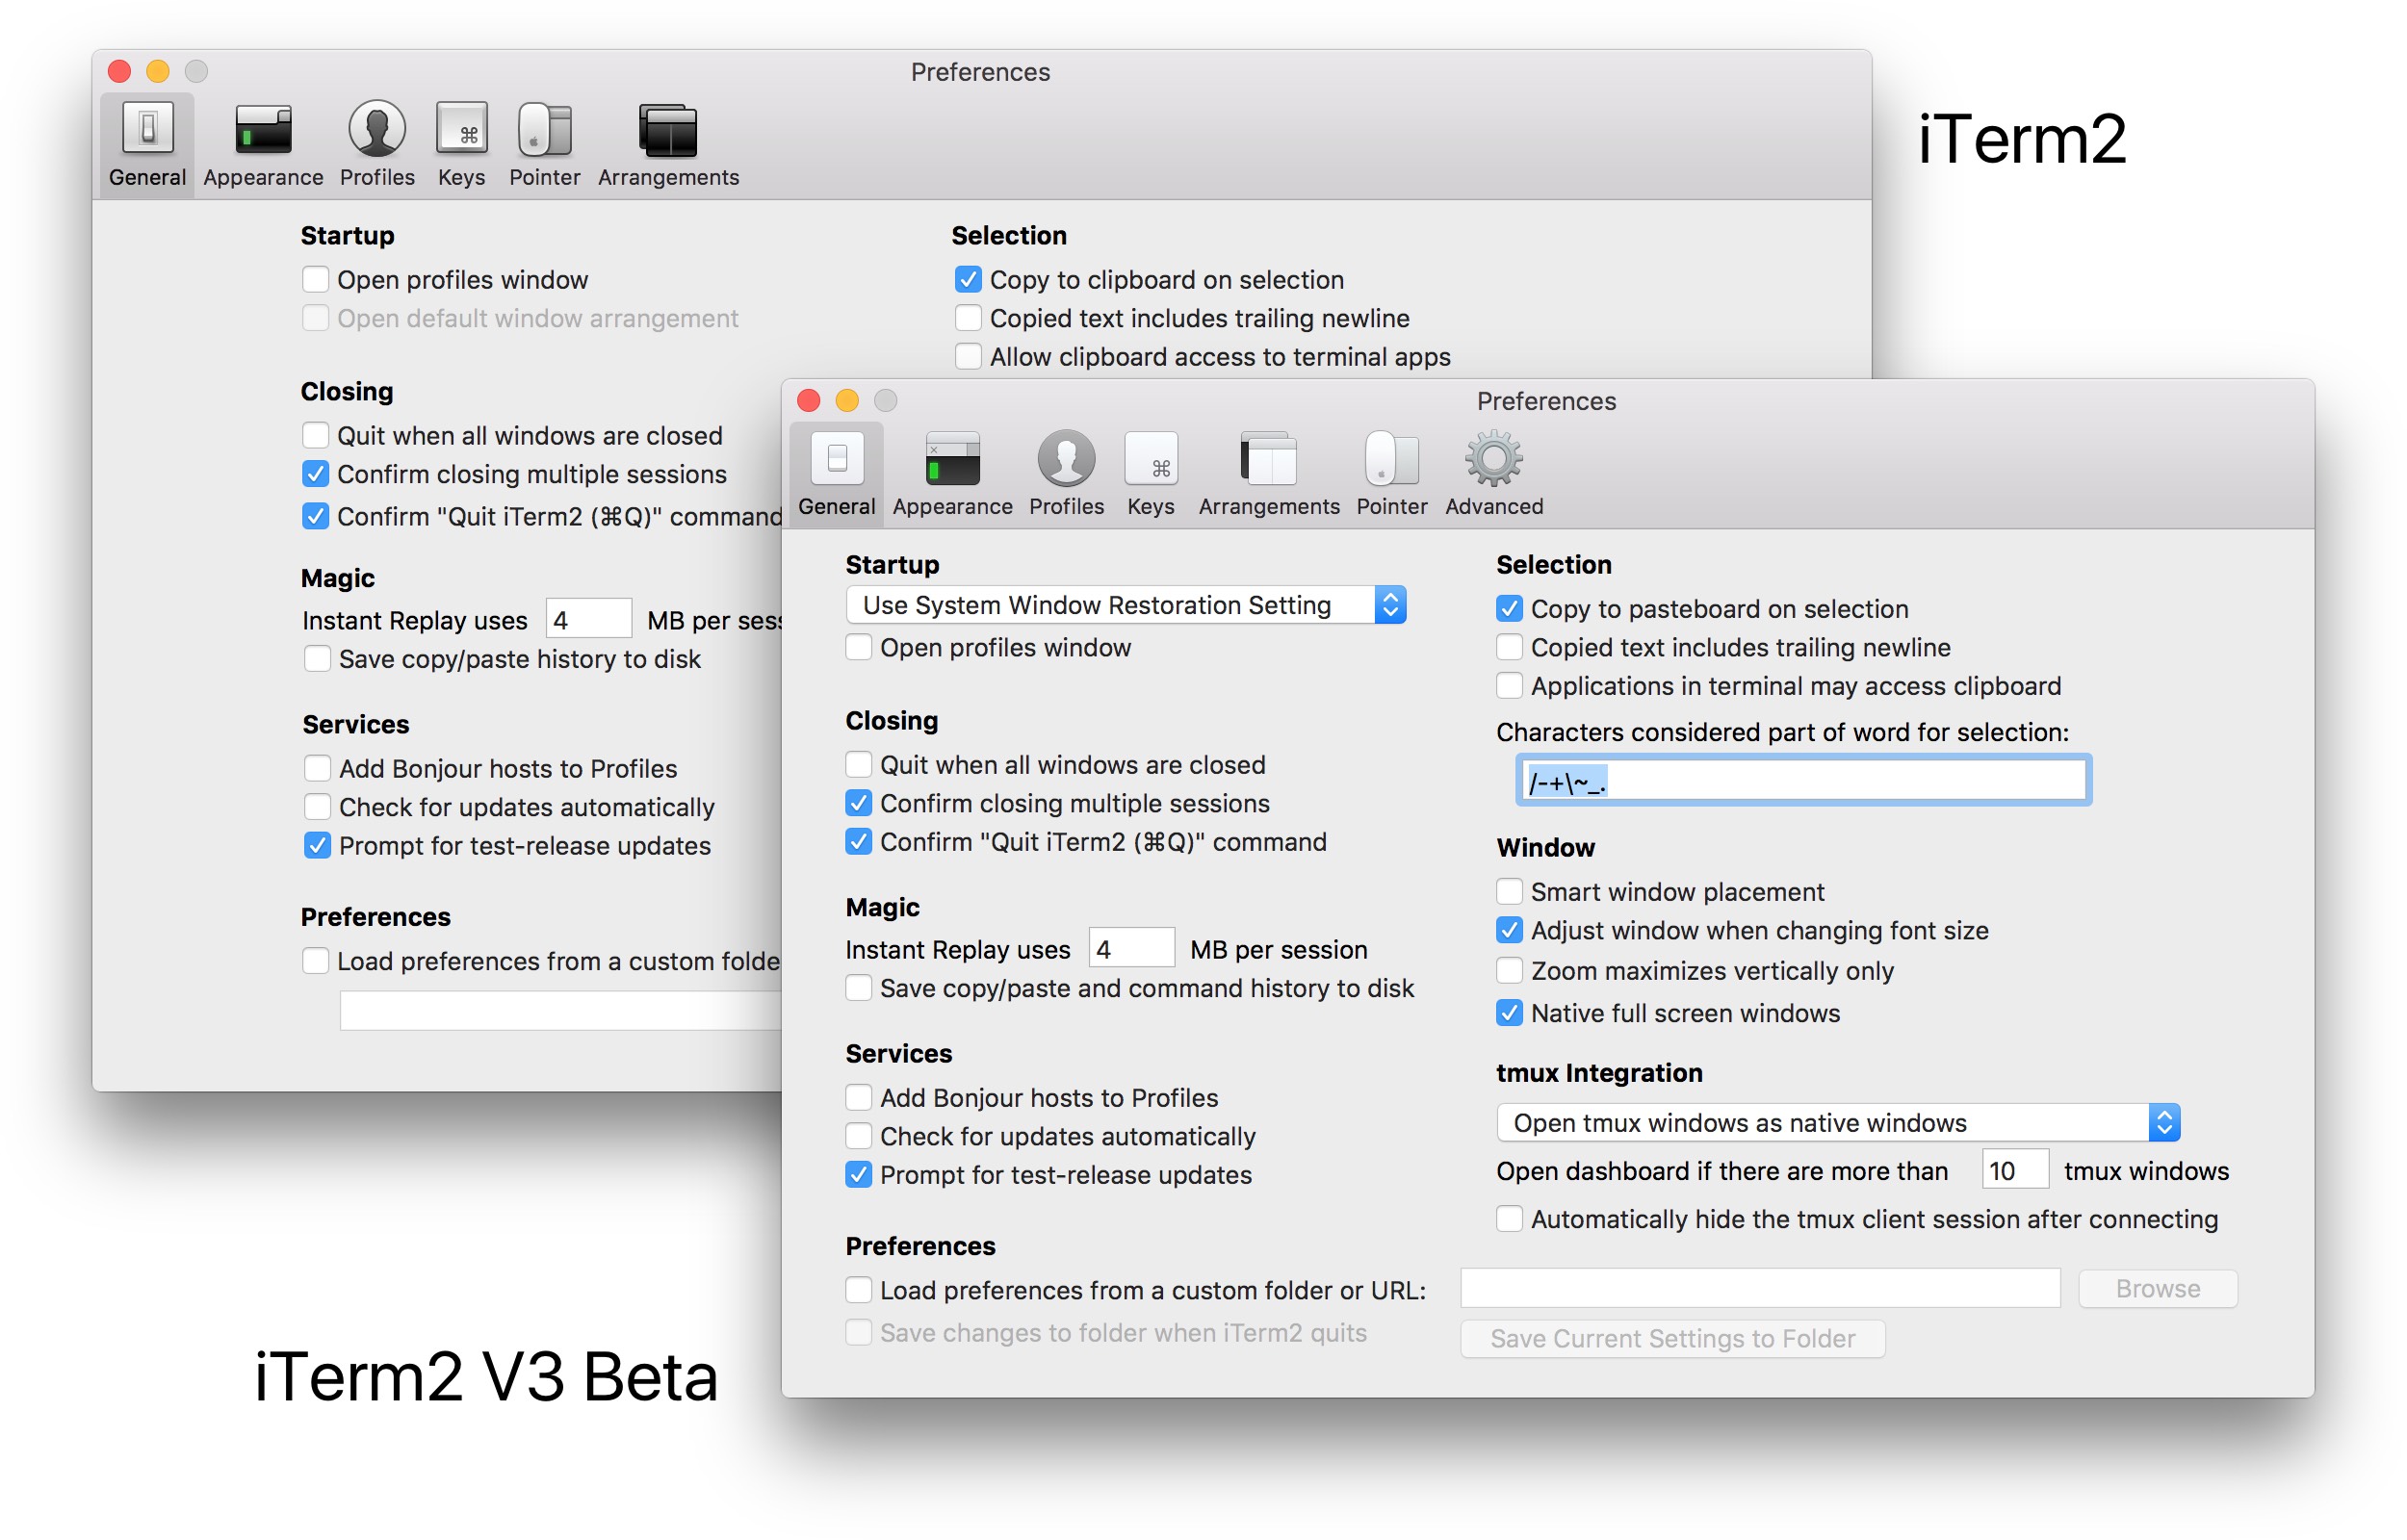
Task: Open the Advanced gear icon in front window
Action: [x=1493, y=460]
